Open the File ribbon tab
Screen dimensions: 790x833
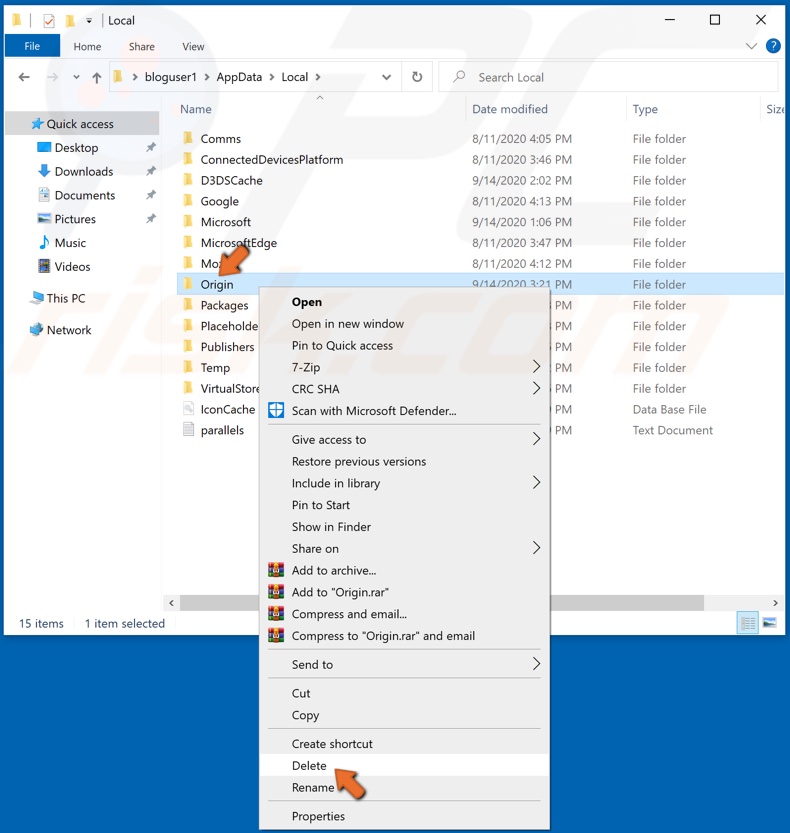tap(32, 46)
